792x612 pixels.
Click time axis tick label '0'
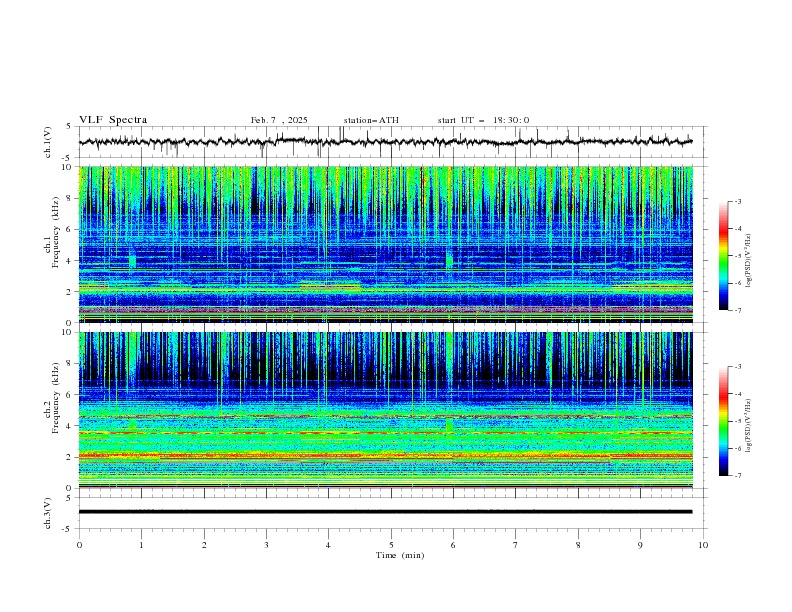(x=79, y=545)
